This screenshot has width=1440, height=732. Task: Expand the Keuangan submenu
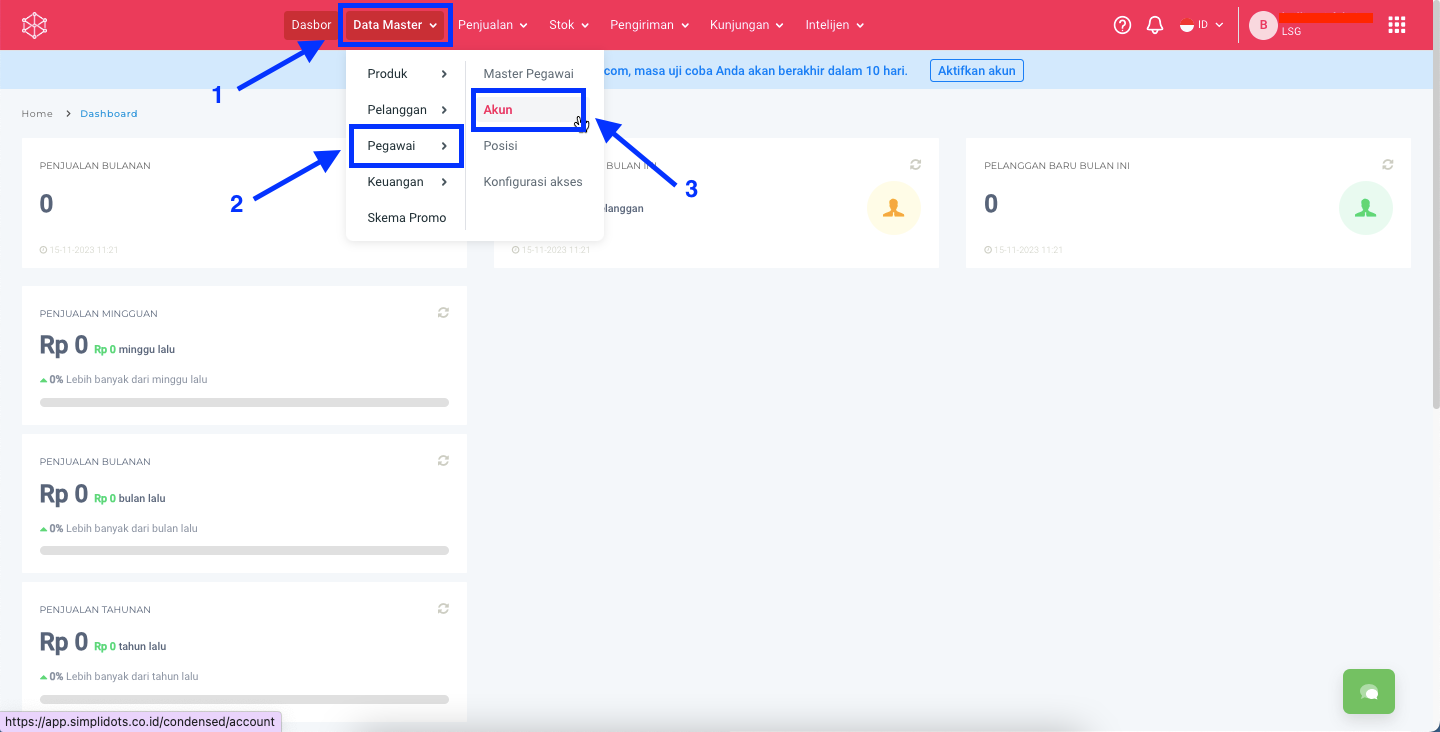[406, 182]
